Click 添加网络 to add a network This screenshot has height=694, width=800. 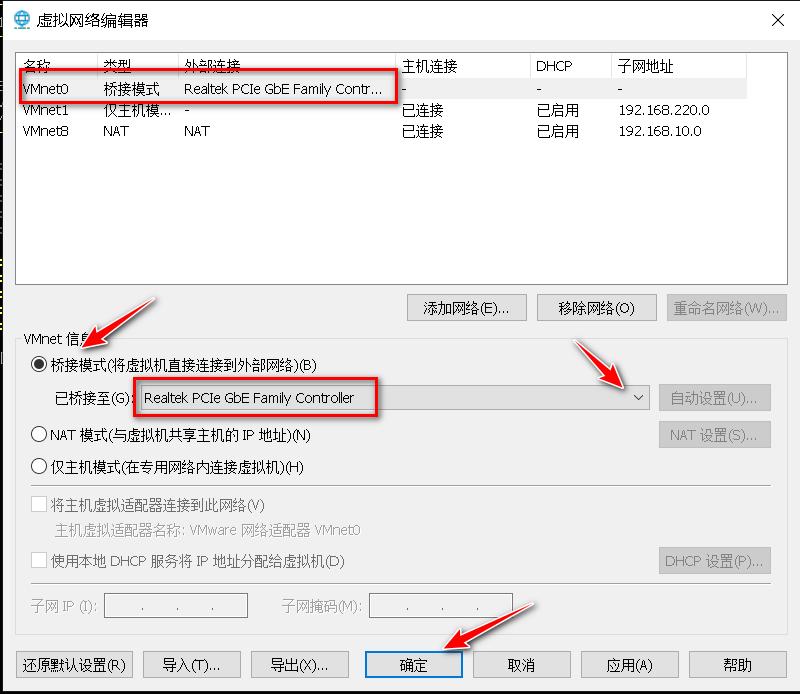click(466, 307)
